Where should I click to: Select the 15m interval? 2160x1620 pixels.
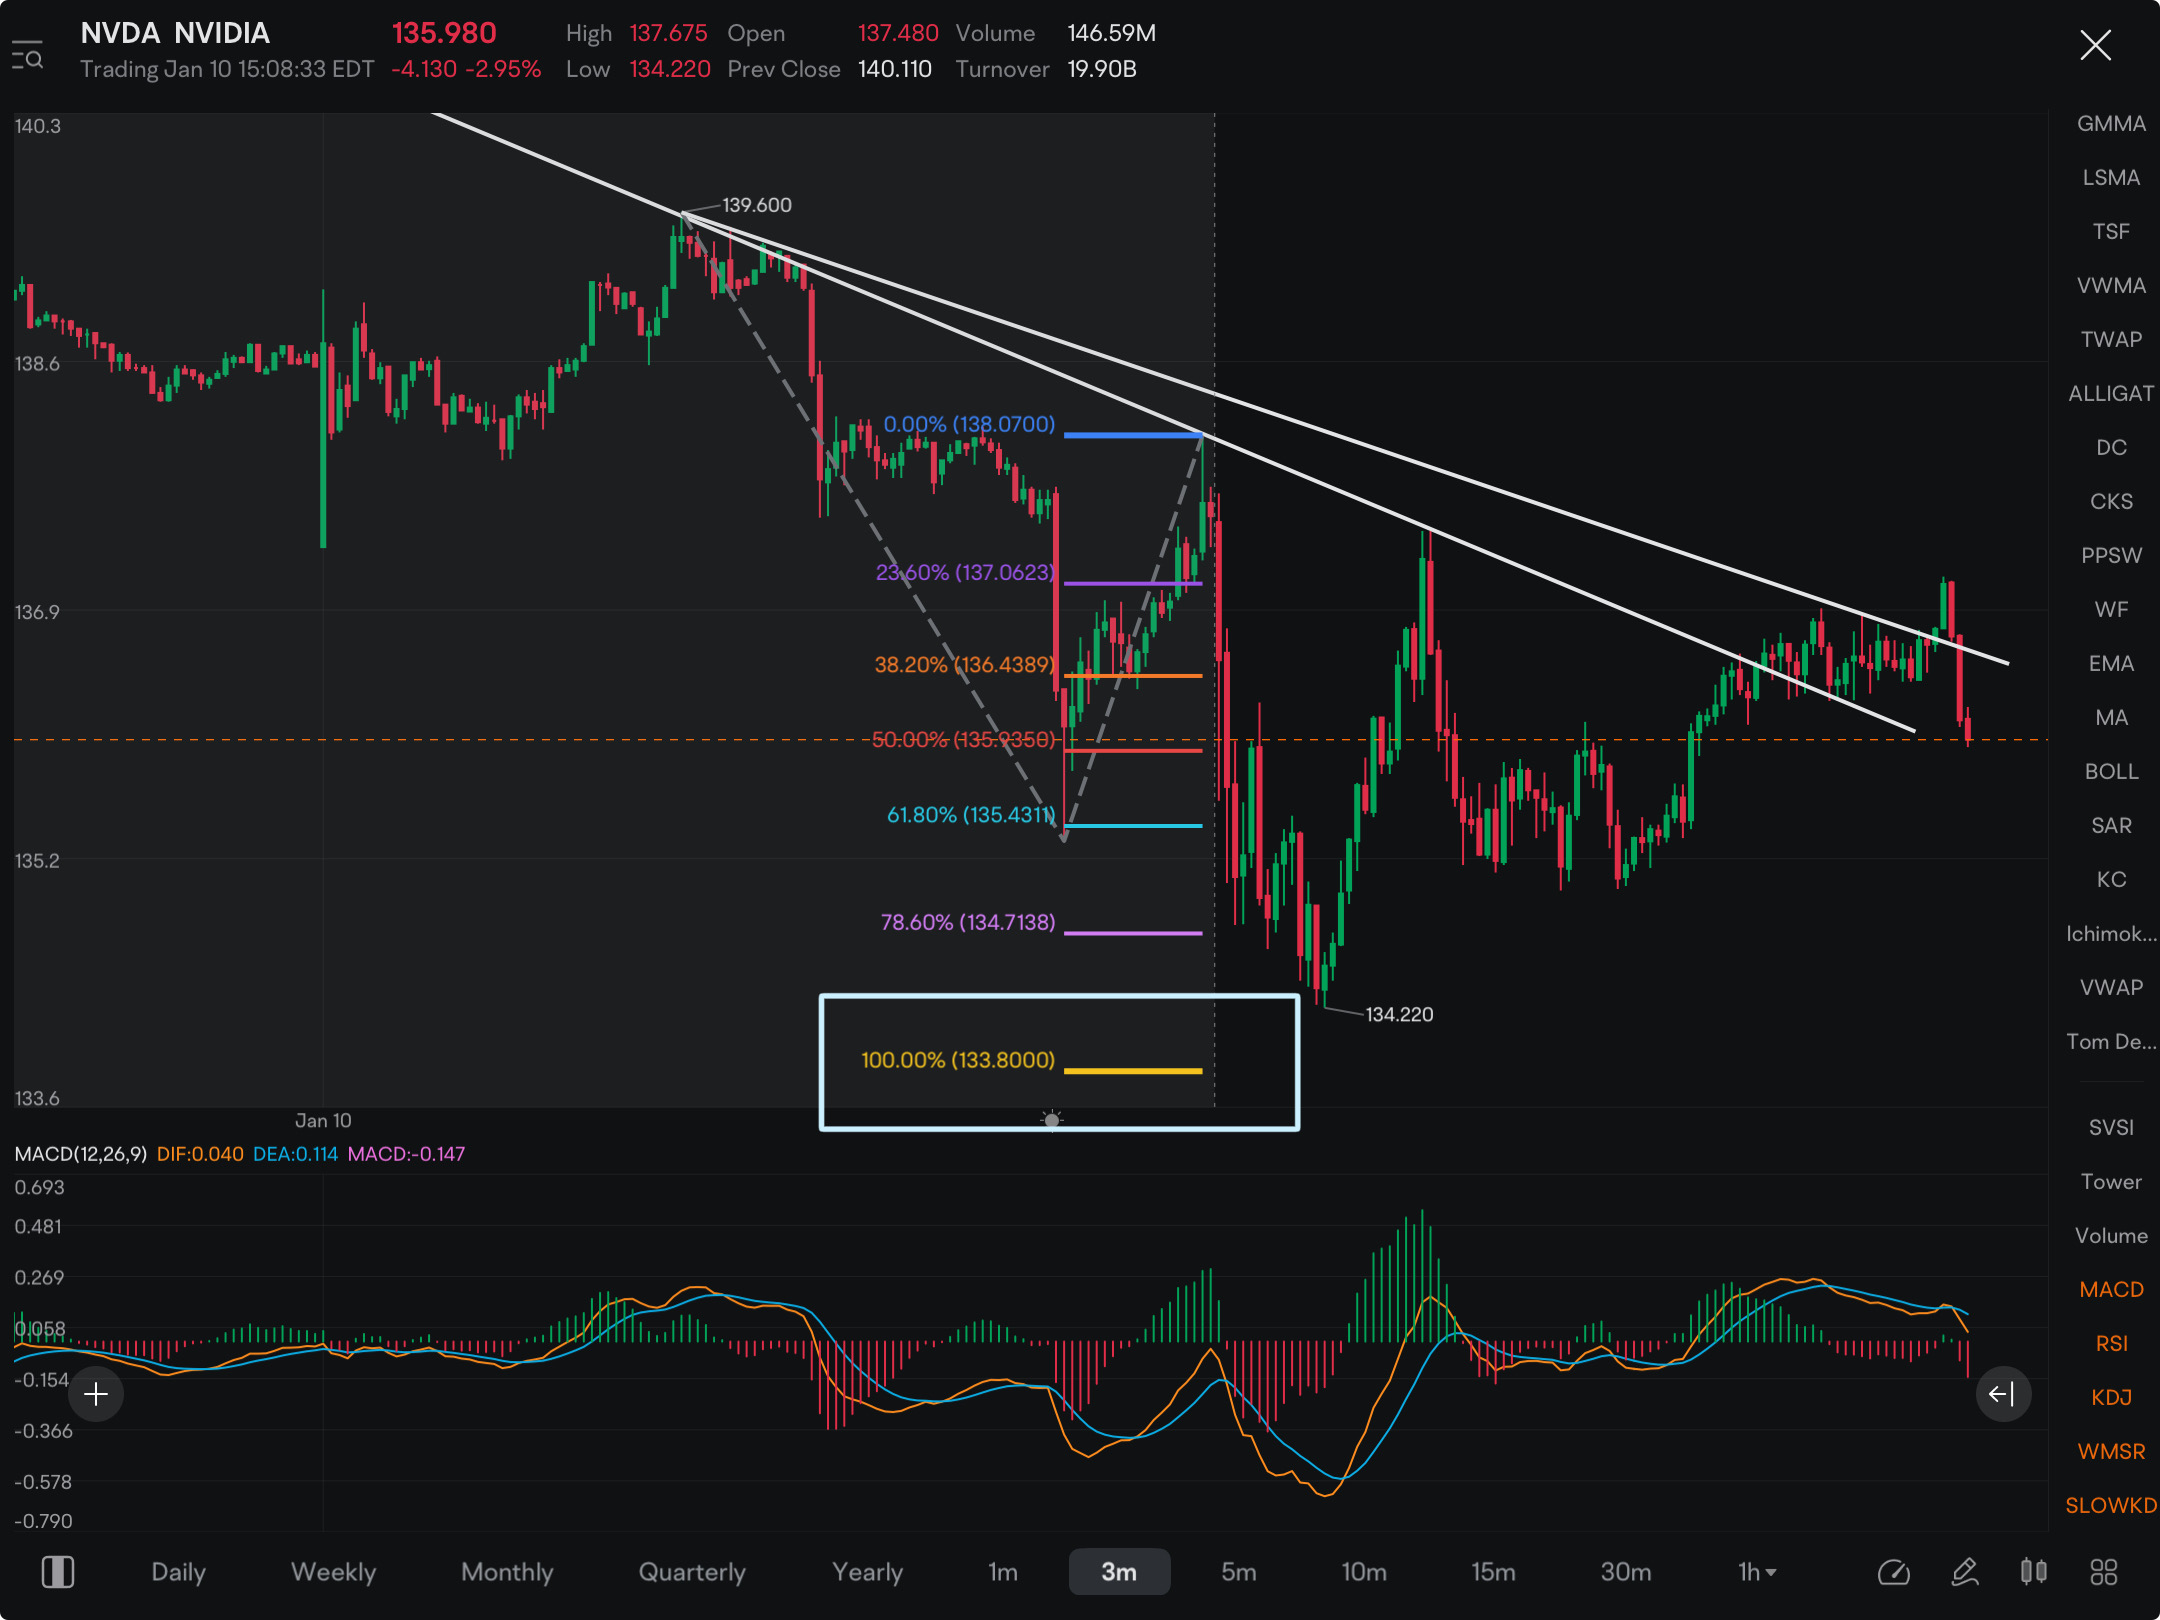(x=1493, y=1572)
